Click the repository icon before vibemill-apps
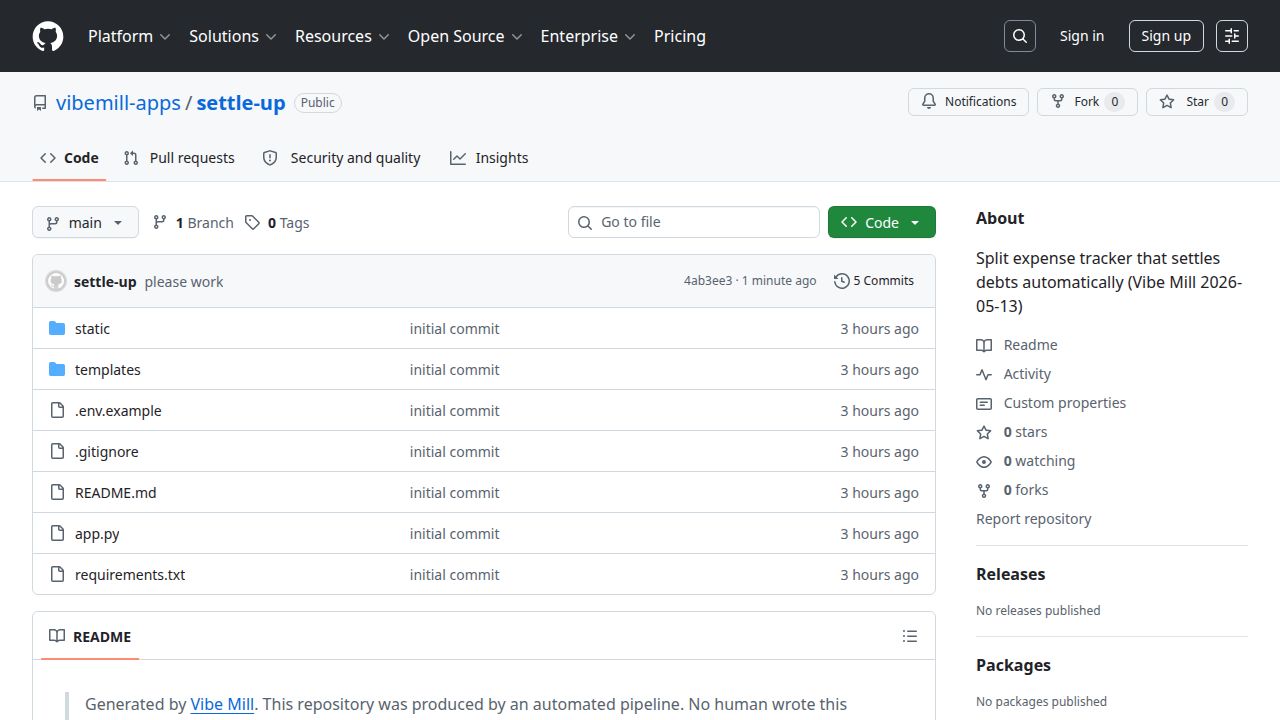 pos(40,103)
